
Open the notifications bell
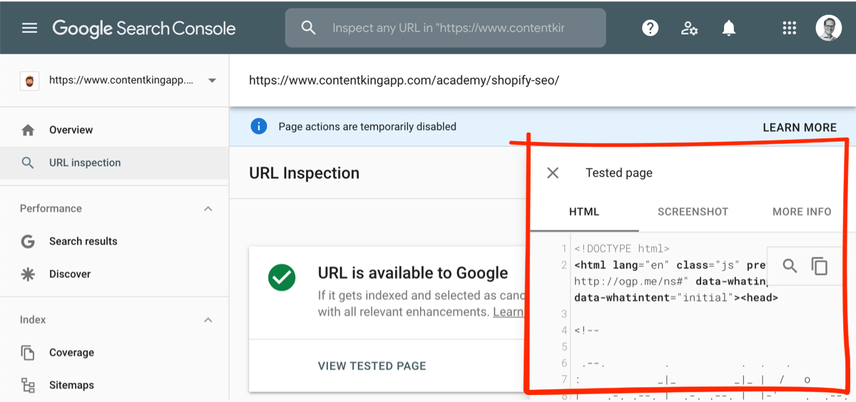[x=729, y=28]
